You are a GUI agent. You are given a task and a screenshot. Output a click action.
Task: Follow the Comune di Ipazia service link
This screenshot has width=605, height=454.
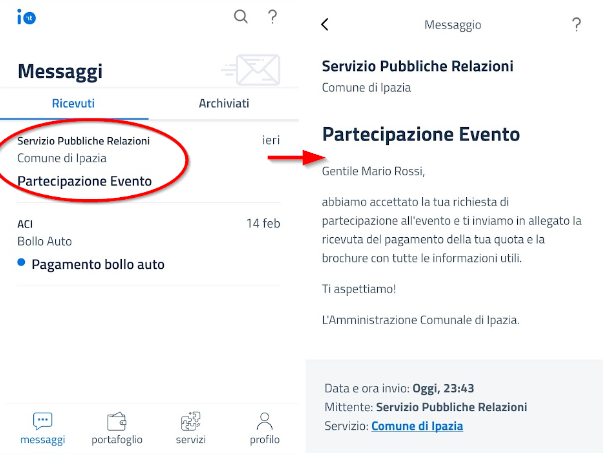pyautogui.click(x=417, y=426)
